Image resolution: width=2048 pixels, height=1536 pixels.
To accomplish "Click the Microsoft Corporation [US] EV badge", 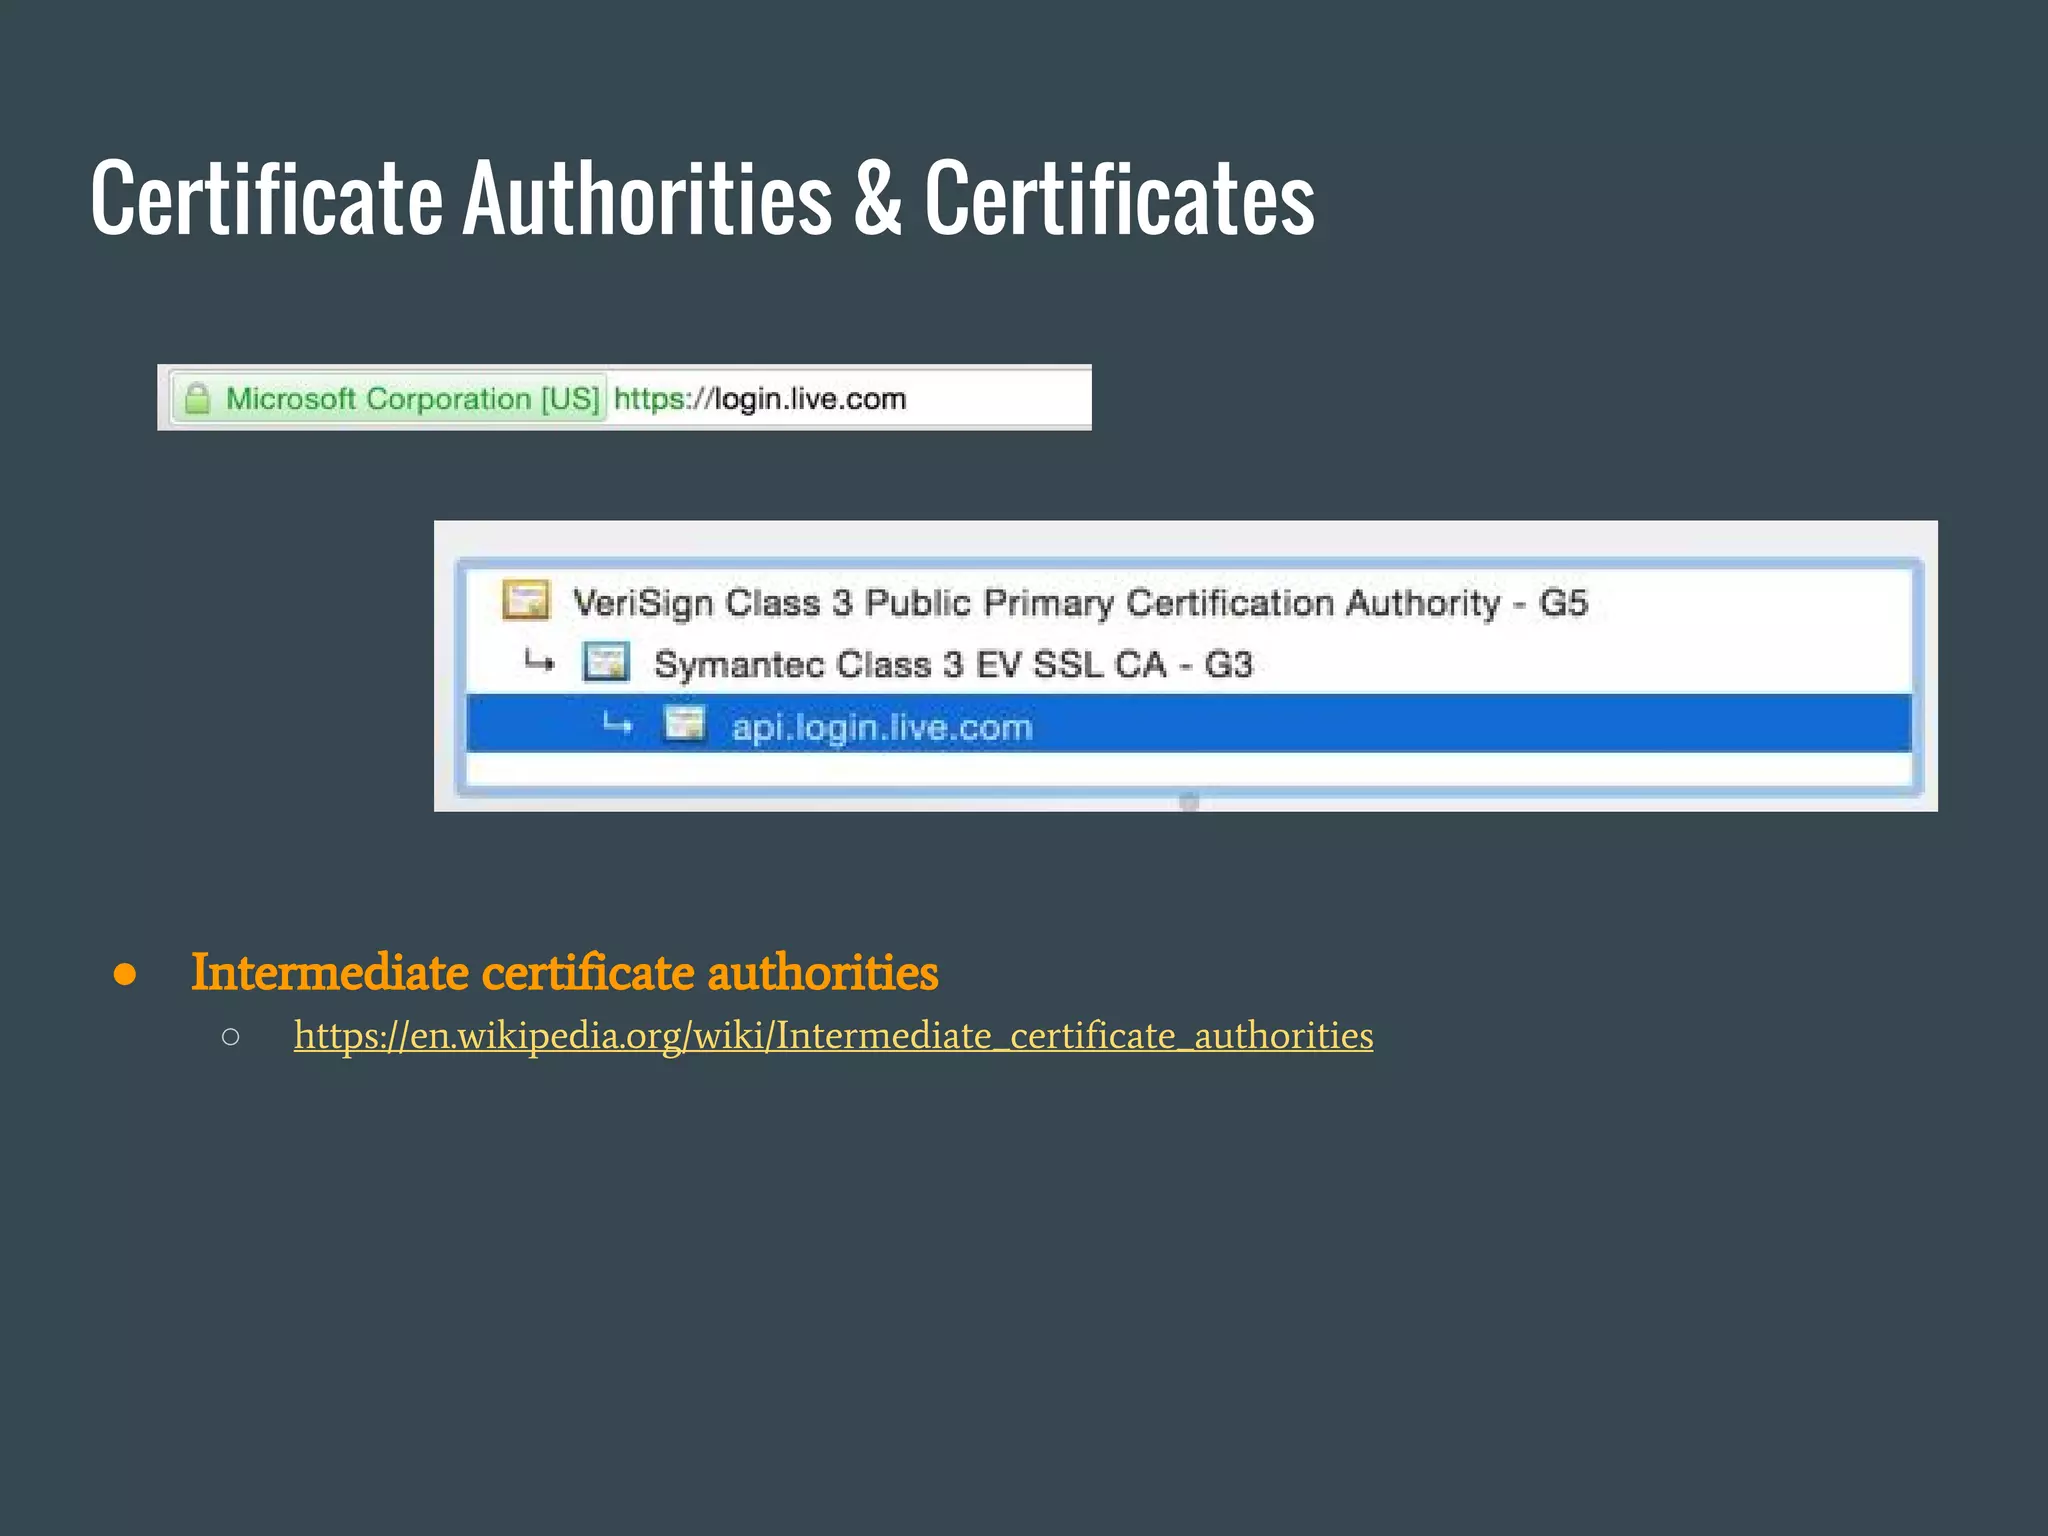I will tap(389, 398).
